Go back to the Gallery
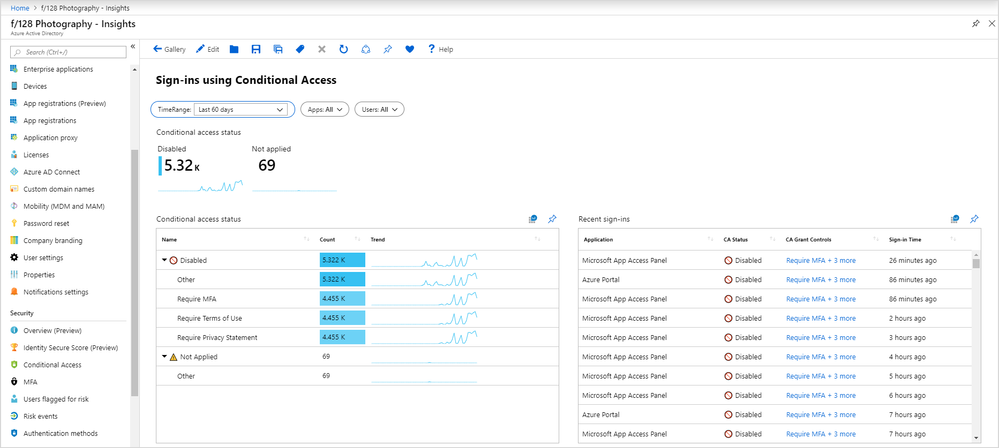The width and height of the screenshot is (999, 448). click(x=169, y=49)
